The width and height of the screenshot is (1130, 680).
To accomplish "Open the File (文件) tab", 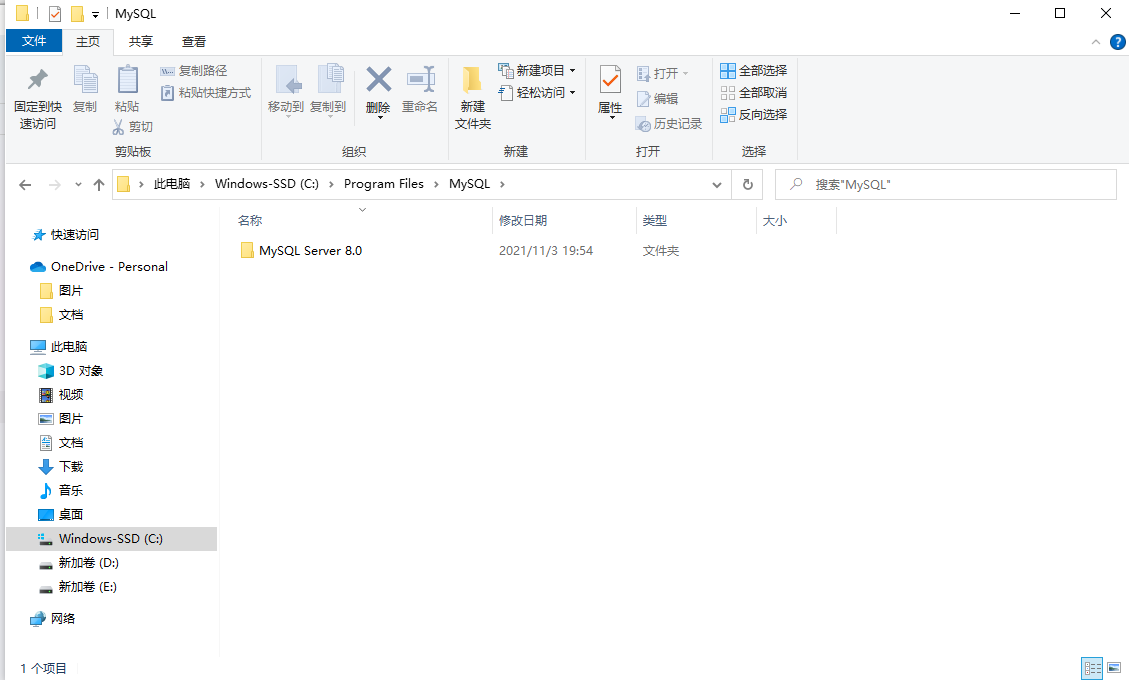I will click(34, 41).
